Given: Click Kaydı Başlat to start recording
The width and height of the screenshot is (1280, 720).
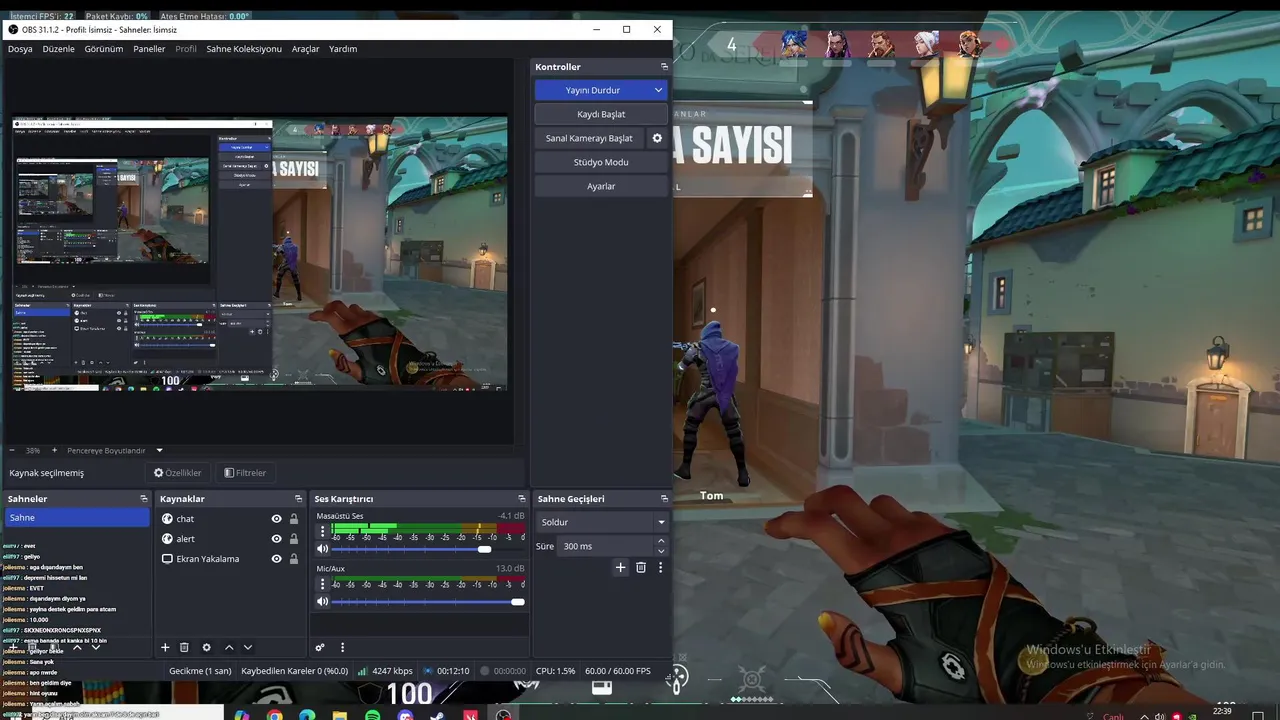Looking at the screenshot, I should click(601, 114).
